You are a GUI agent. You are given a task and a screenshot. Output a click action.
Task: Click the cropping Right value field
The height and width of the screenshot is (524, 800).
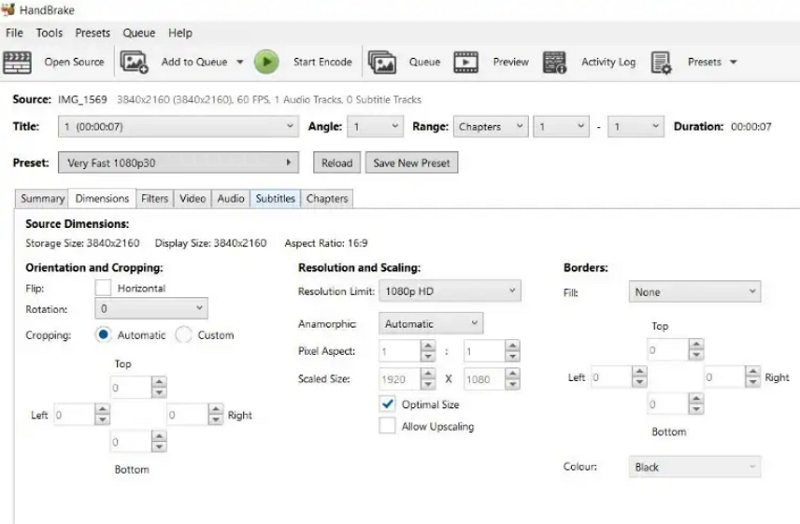(187, 415)
